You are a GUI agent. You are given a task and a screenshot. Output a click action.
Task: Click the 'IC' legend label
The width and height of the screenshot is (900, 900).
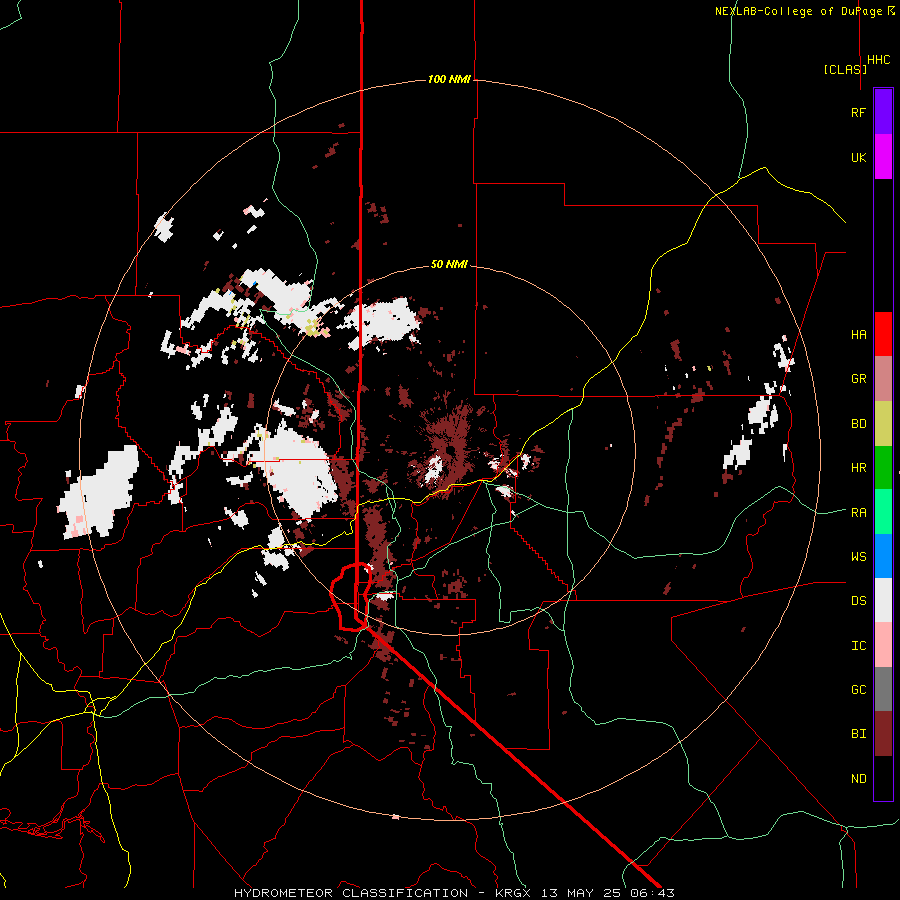(x=858, y=646)
